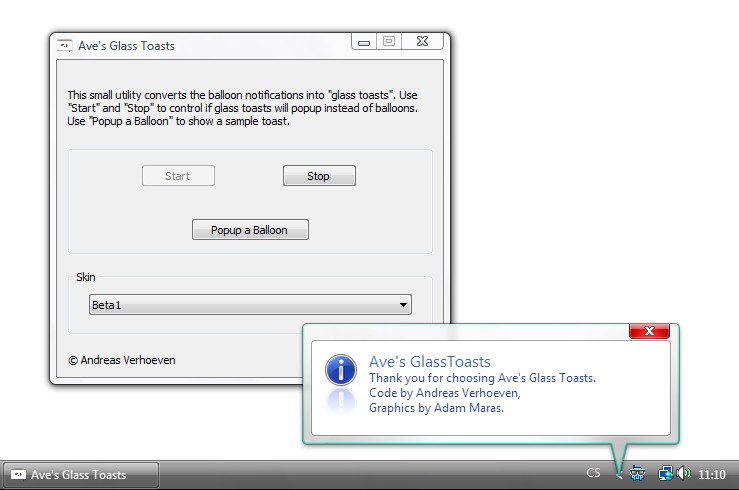The height and width of the screenshot is (490, 739).
Task: Click the disabled maximize button in the title bar
Action: coord(389,41)
